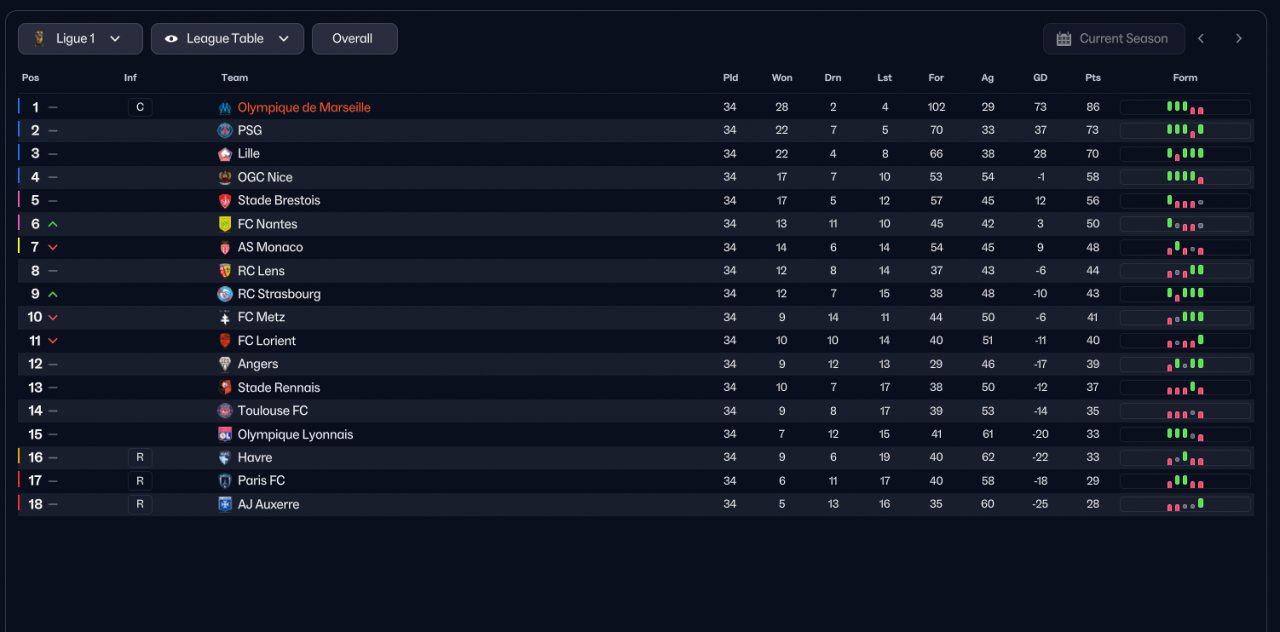Click the Lille club crest icon

coord(225,154)
